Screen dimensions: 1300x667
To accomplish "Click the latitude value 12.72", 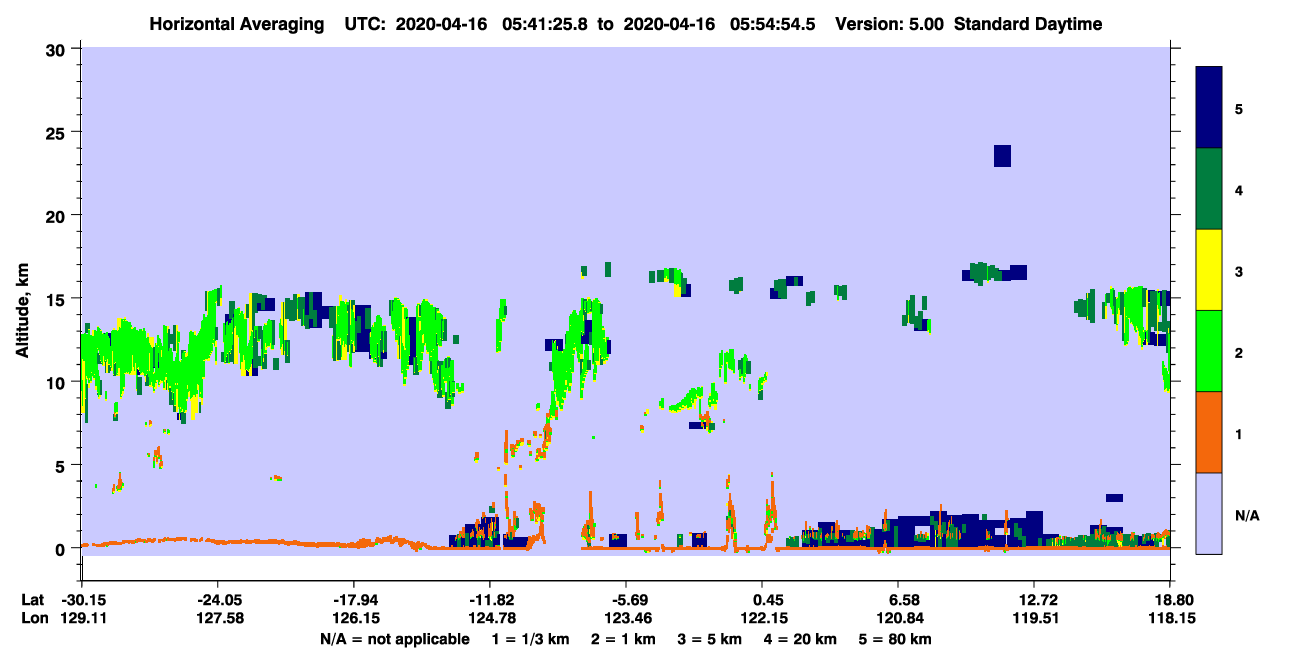I will [1033, 600].
